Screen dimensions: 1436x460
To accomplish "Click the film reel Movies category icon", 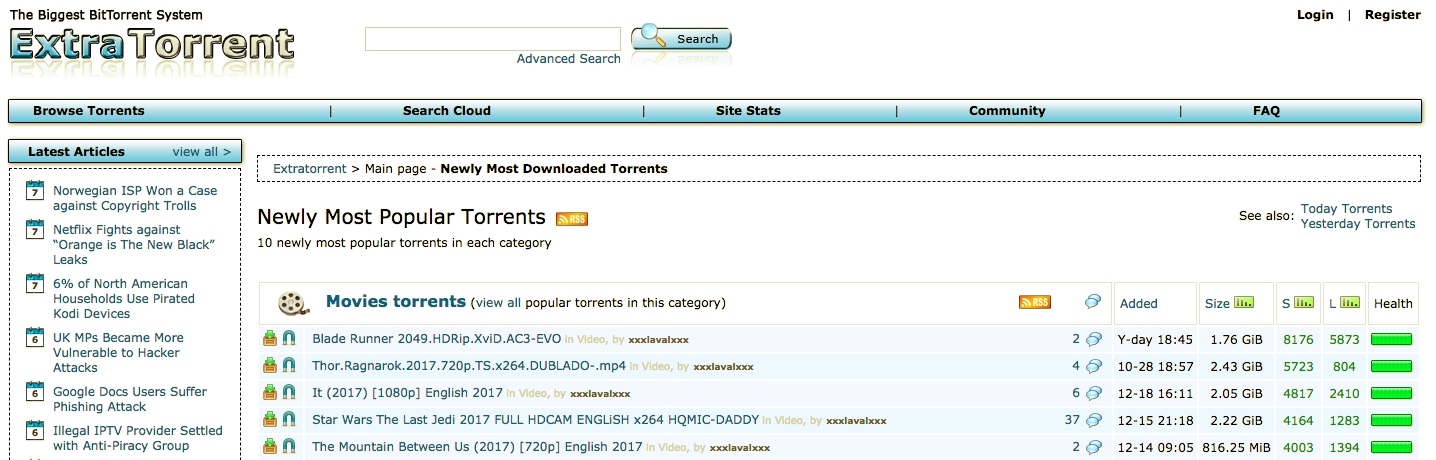I will tap(291, 303).
